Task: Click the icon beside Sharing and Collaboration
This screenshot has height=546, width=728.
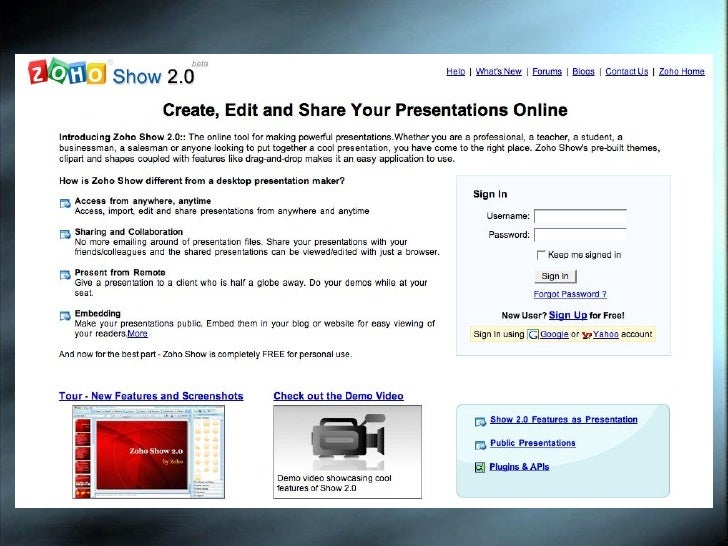Action: pos(65,234)
